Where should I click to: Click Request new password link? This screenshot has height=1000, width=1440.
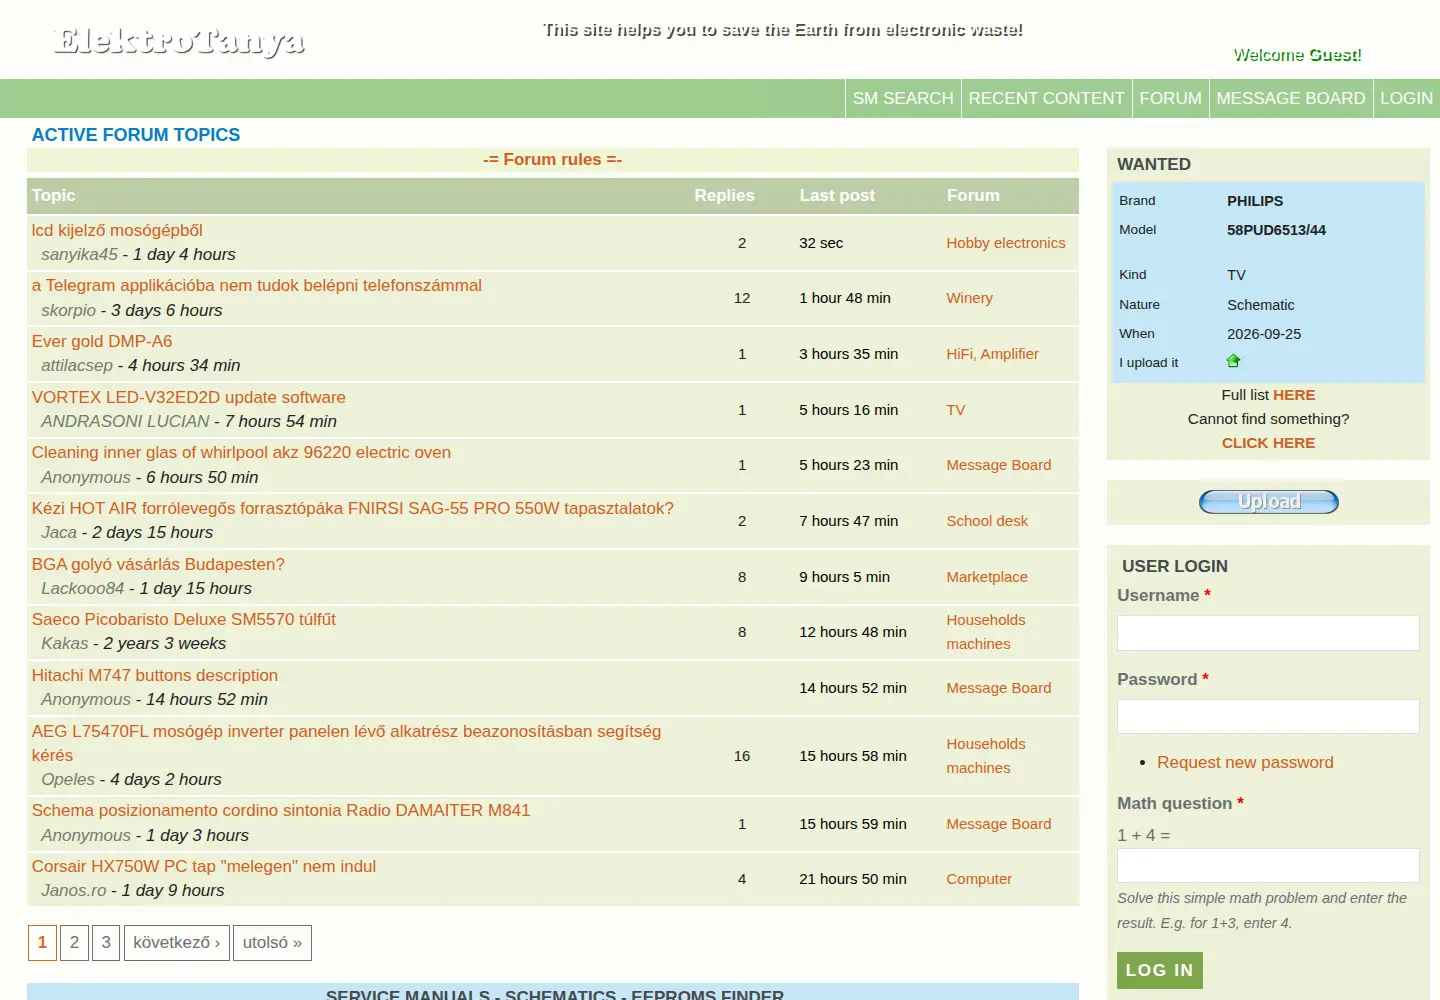coord(1245,762)
